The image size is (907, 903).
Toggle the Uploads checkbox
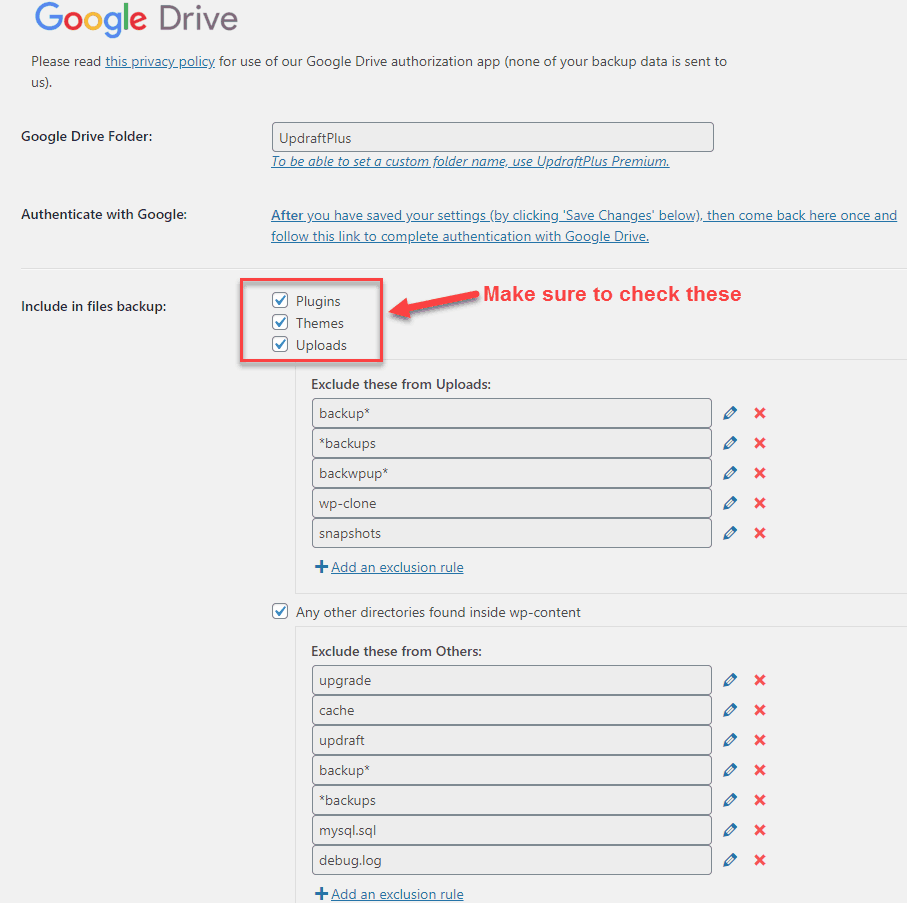(280, 344)
